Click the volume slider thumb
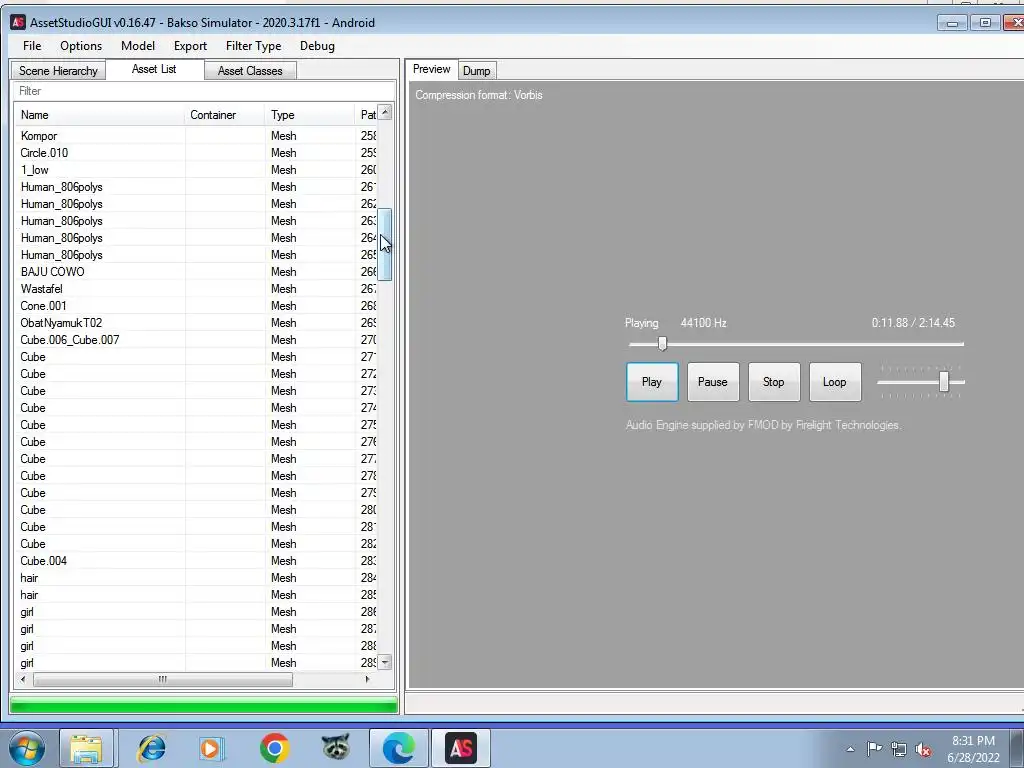Viewport: 1024px width, 768px height. [x=944, y=382]
